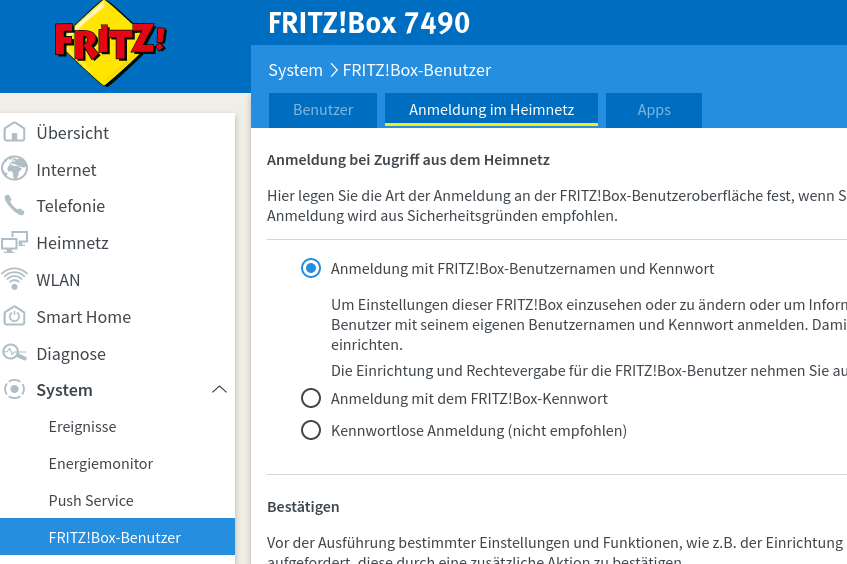
Task: Open Übersicht via the house icon
Action: click(x=14, y=132)
